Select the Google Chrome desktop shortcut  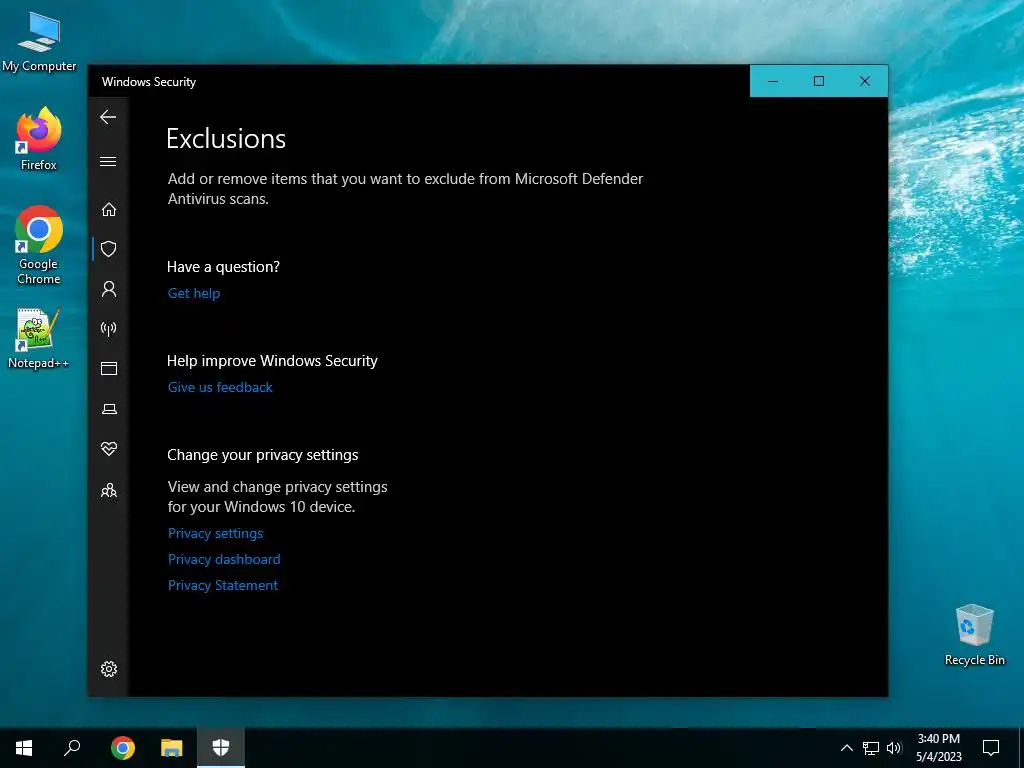click(39, 246)
